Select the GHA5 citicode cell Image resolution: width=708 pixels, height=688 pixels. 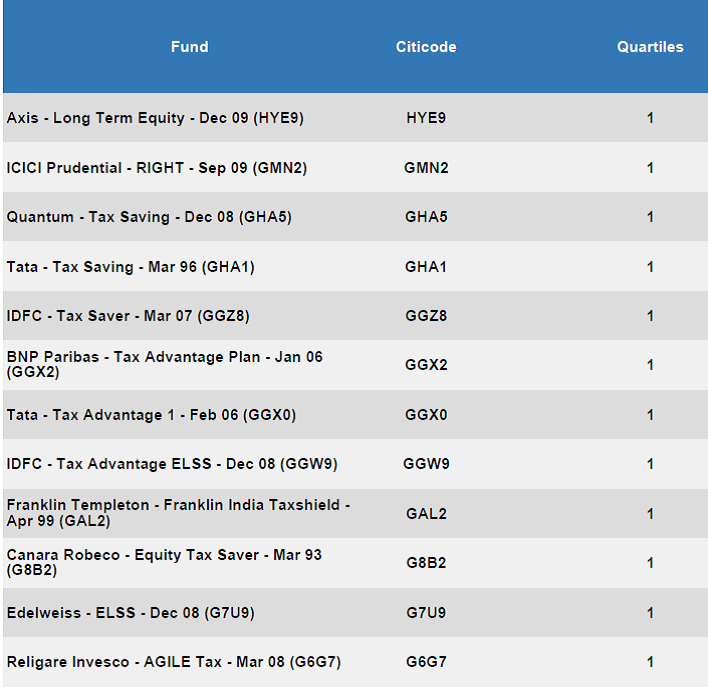(x=426, y=217)
